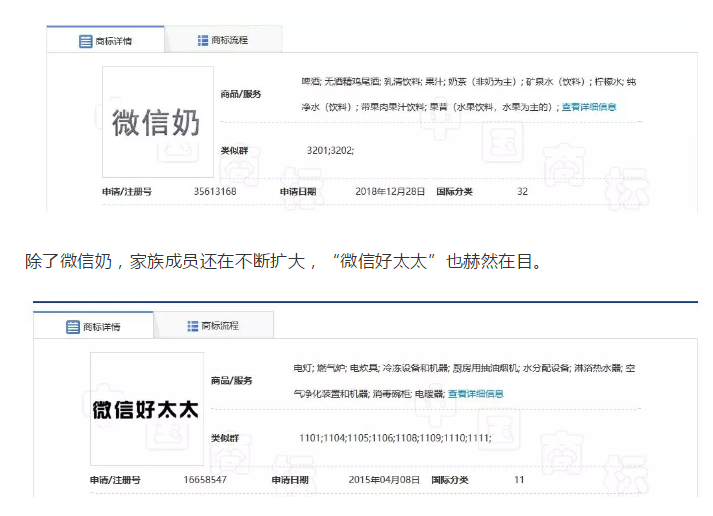This screenshot has width=713, height=516.
Task: Select international class value 11
Action: pyautogui.click(x=519, y=480)
